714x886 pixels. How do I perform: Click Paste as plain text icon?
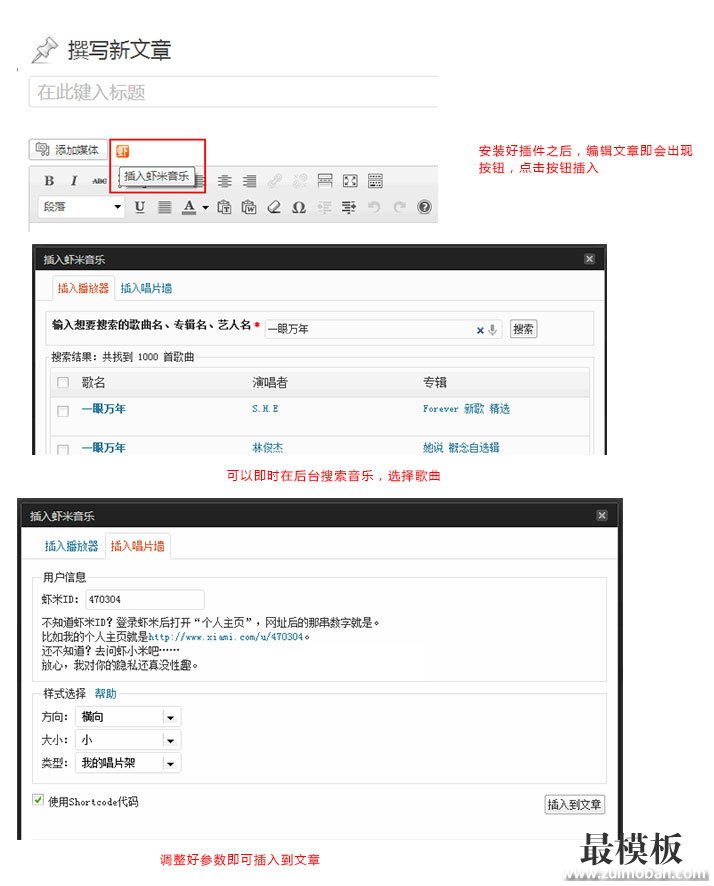pyautogui.click(x=224, y=207)
